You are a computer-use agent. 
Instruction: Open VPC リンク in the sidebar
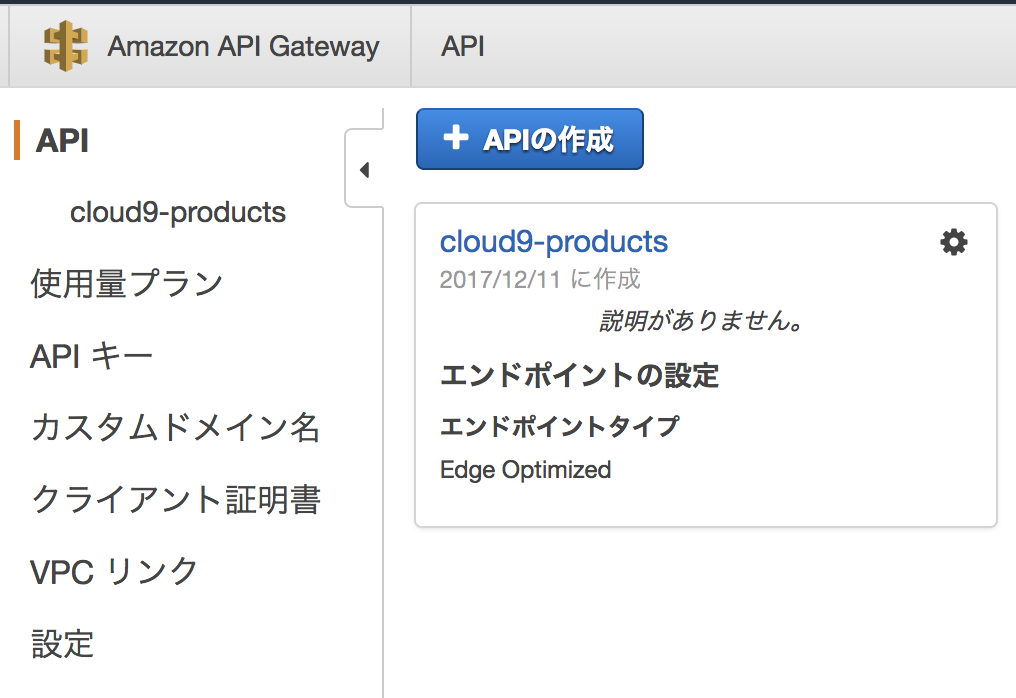point(114,572)
